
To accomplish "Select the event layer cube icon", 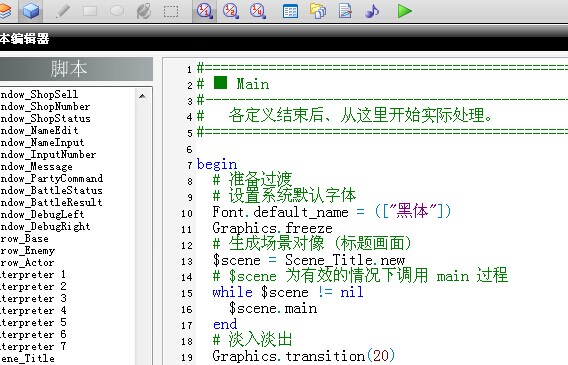I will [x=31, y=11].
